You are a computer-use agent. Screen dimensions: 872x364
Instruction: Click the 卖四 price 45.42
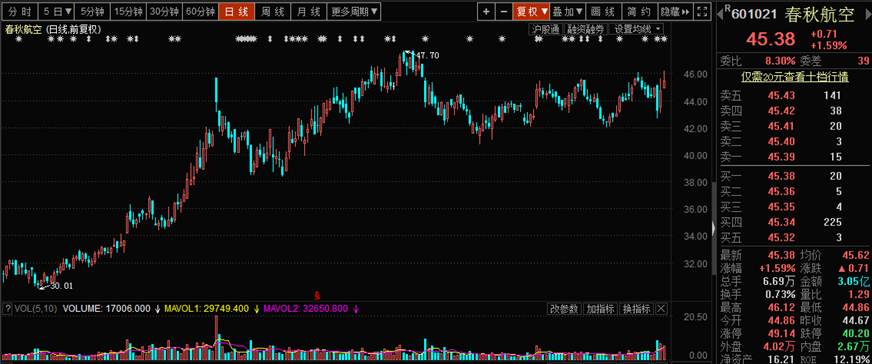tap(781, 111)
